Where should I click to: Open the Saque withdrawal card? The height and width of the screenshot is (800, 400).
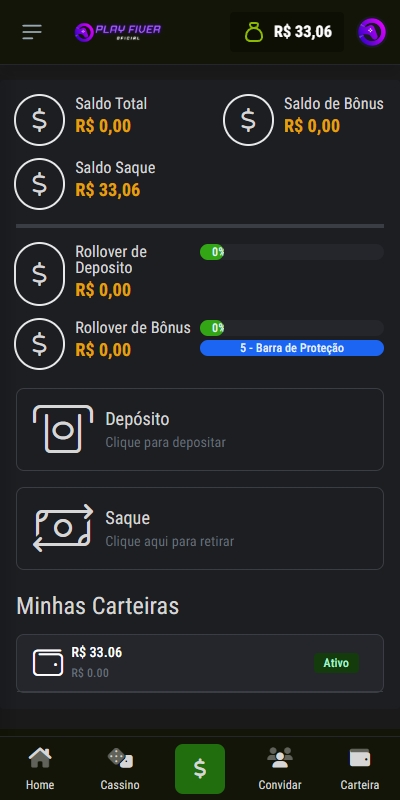pyautogui.click(x=200, y=529)
